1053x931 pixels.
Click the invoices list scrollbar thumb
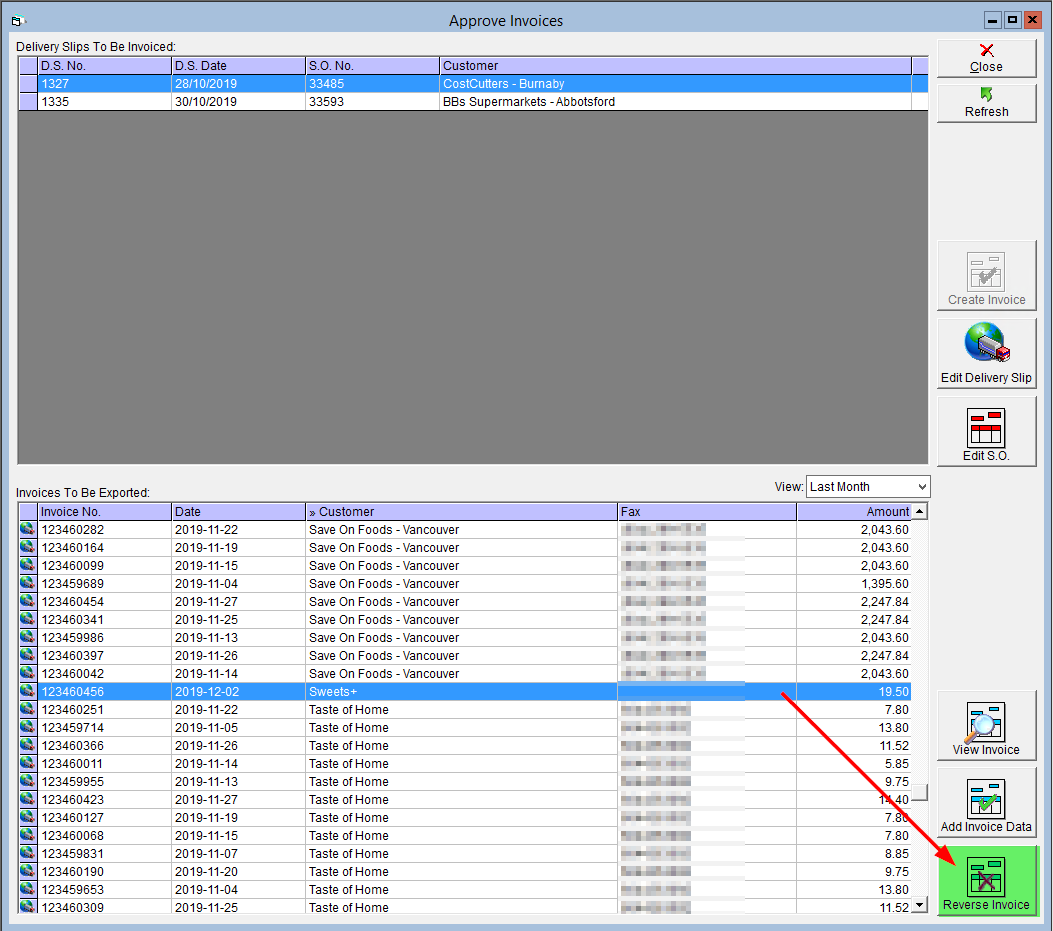coord(920,793)
